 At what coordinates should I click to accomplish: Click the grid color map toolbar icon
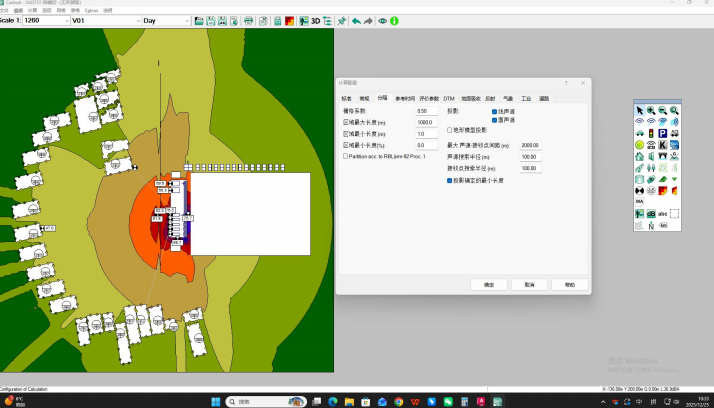click(x=289, y=21)
